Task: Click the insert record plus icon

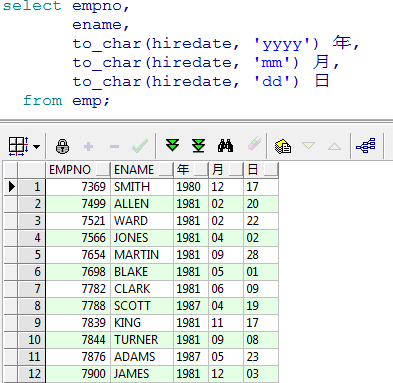Action: [x=88, y=146]
